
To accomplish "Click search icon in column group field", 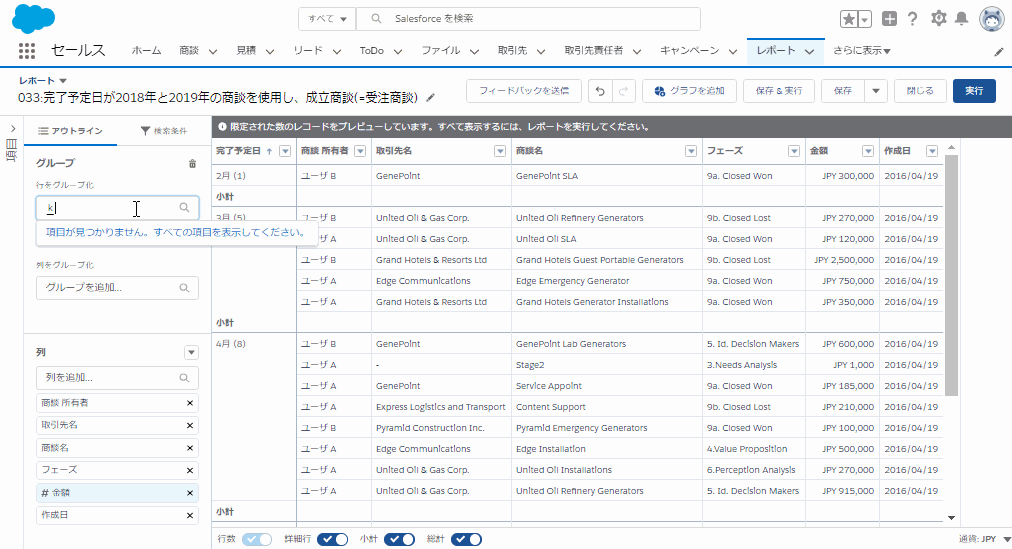I will [185, 288].
